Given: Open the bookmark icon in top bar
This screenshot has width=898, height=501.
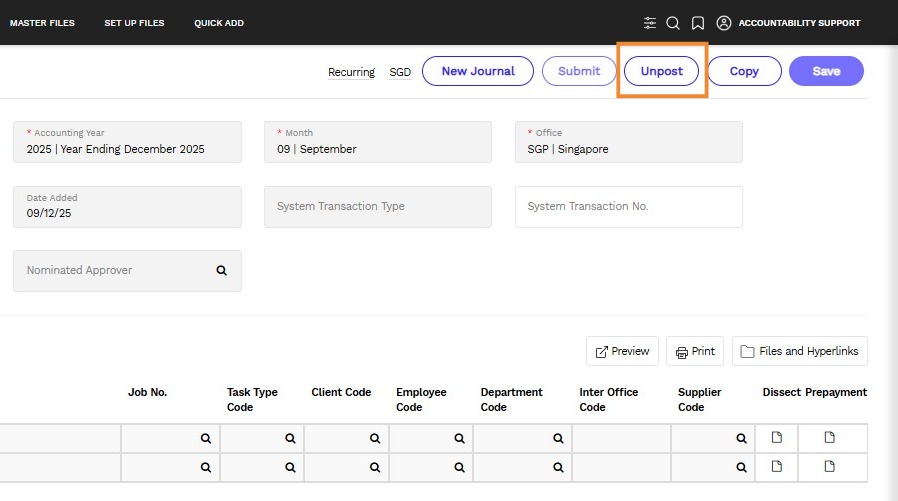Looking at the screenshot, I should [x=698, y=23].
